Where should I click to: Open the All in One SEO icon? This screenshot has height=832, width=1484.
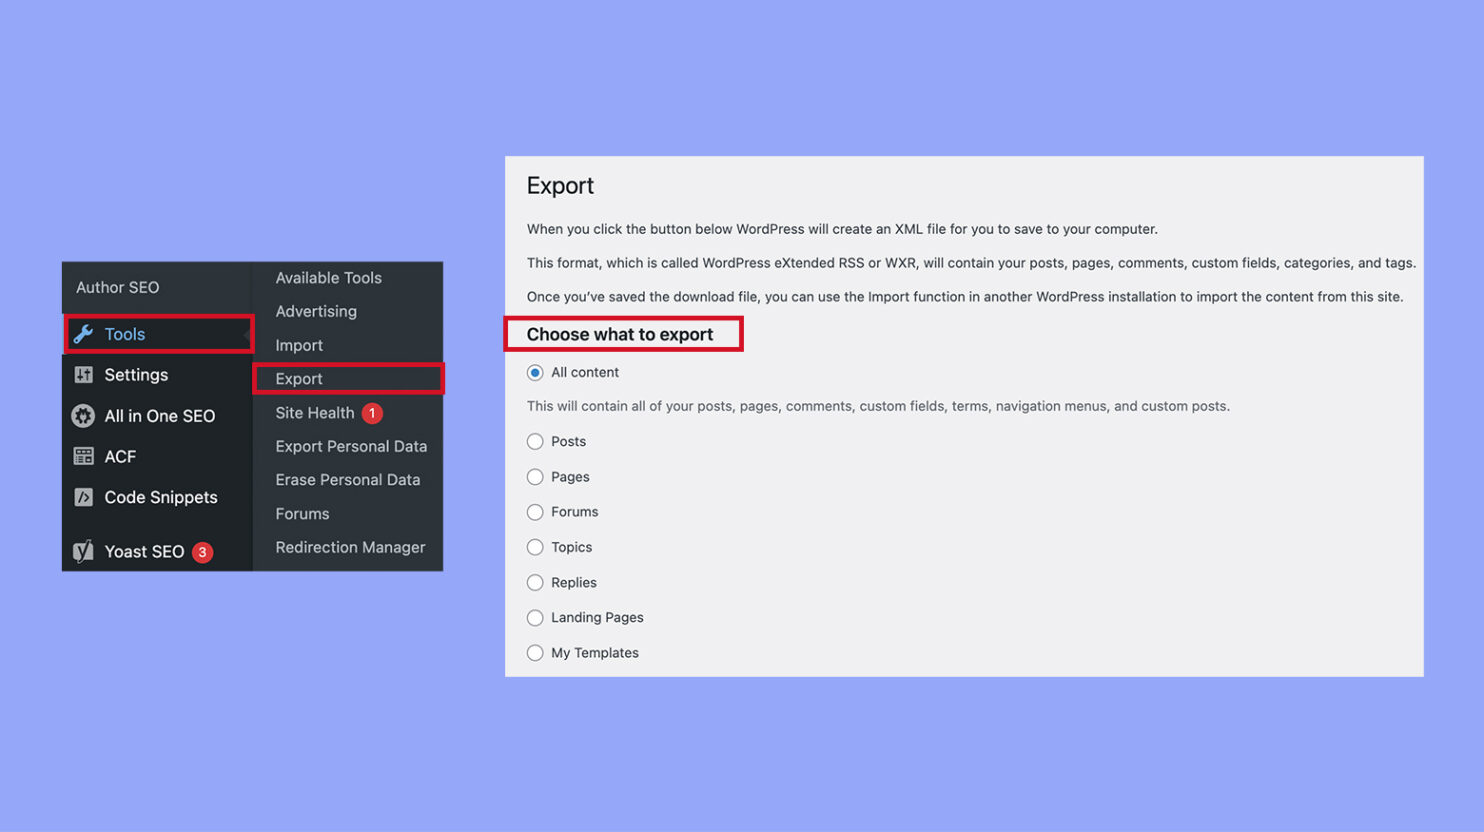tap(84, 416)
